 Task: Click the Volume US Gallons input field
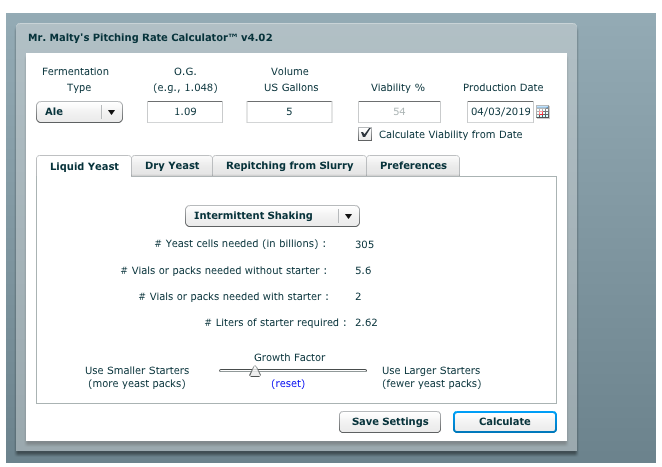point(289,112)
